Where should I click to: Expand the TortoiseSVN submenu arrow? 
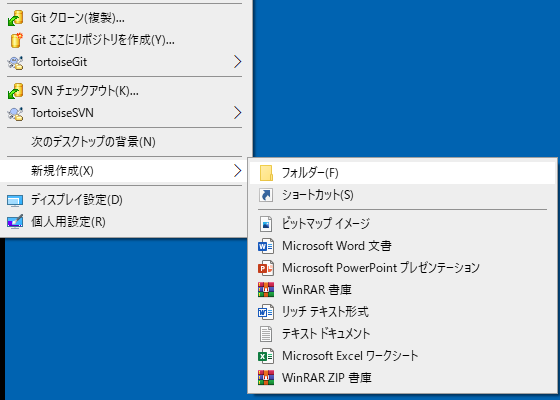pos(238,112)
